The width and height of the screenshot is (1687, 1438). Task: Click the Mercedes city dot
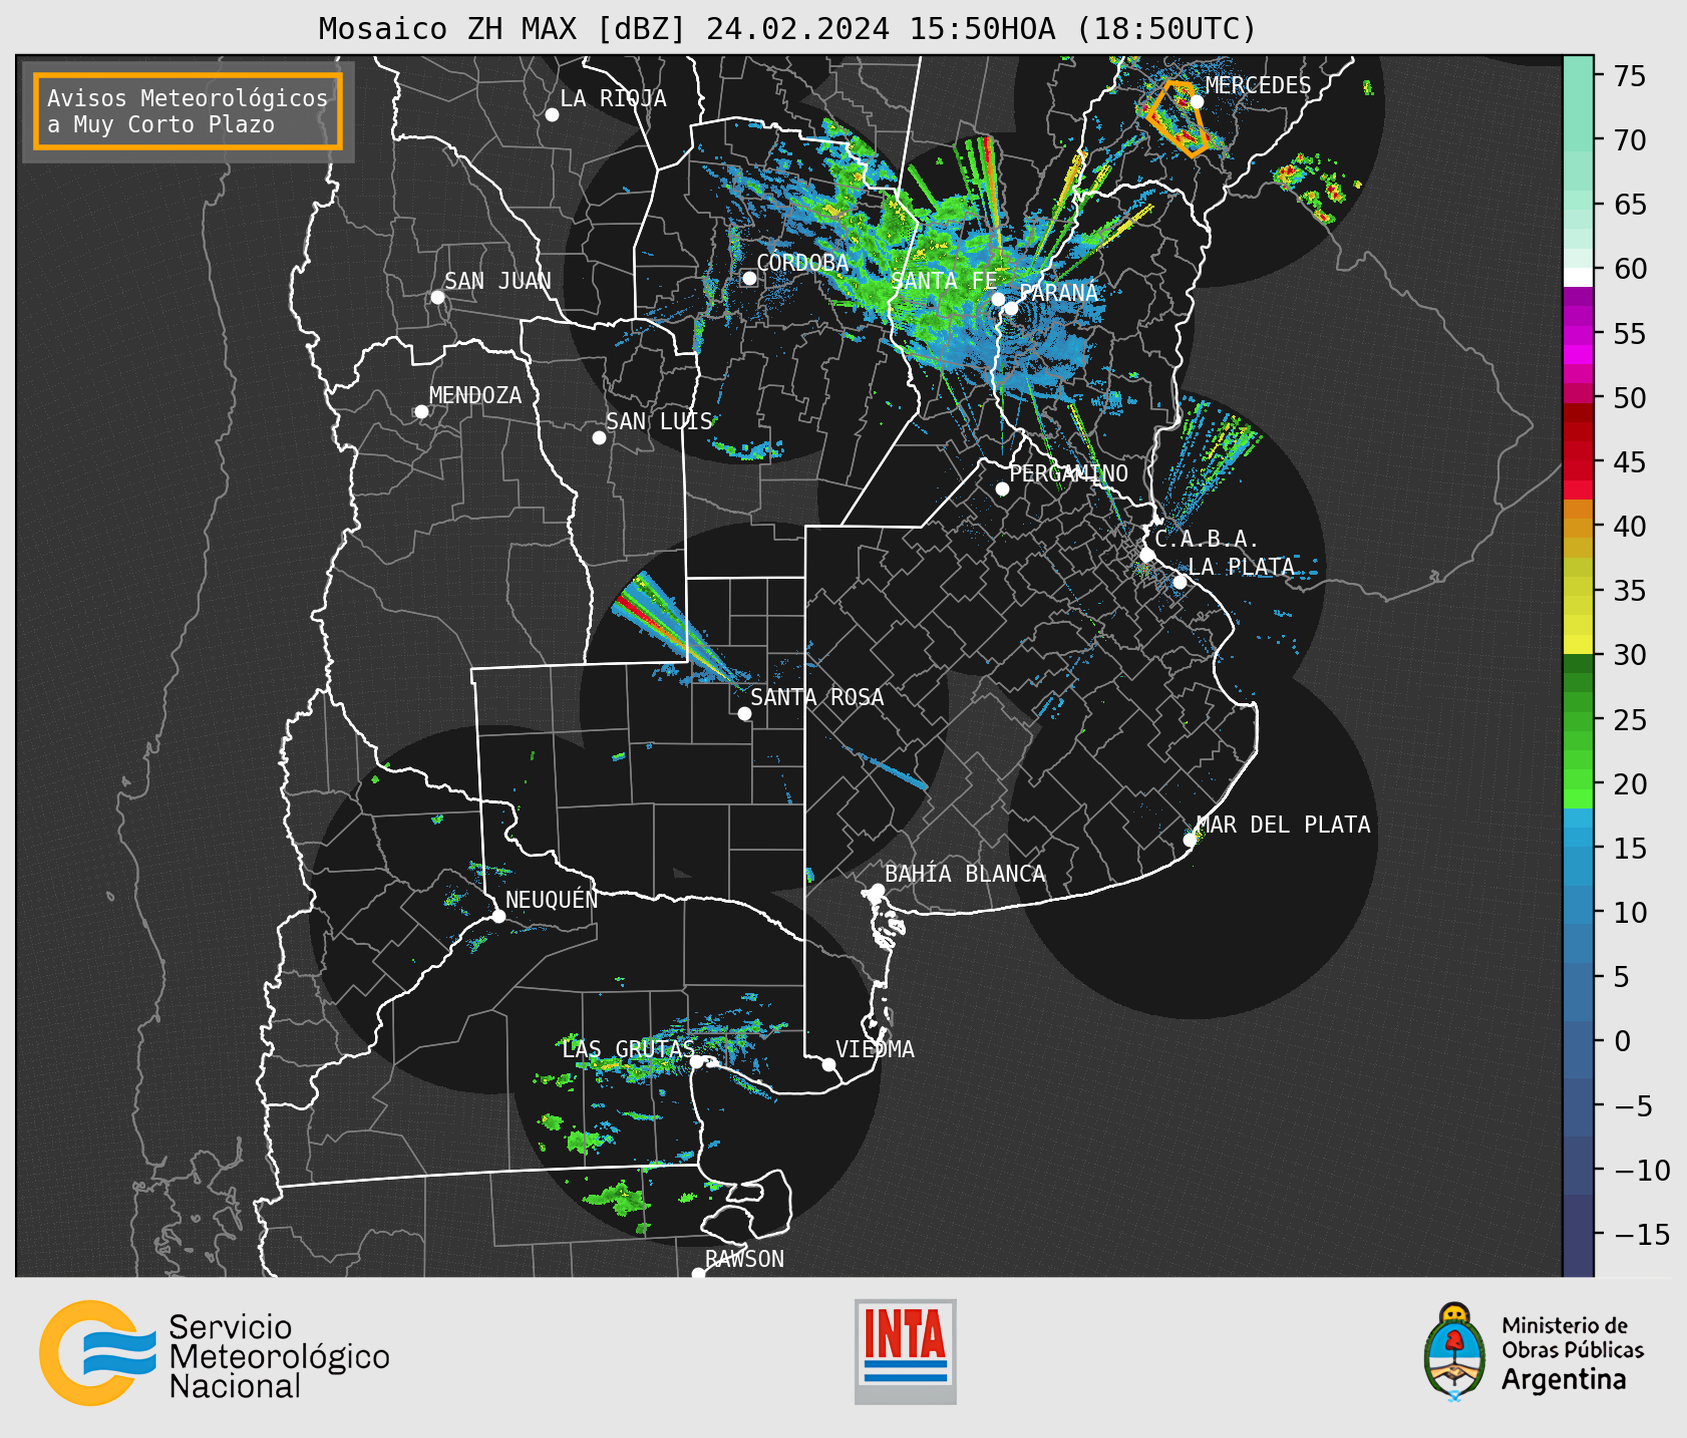coord(1197,102)
